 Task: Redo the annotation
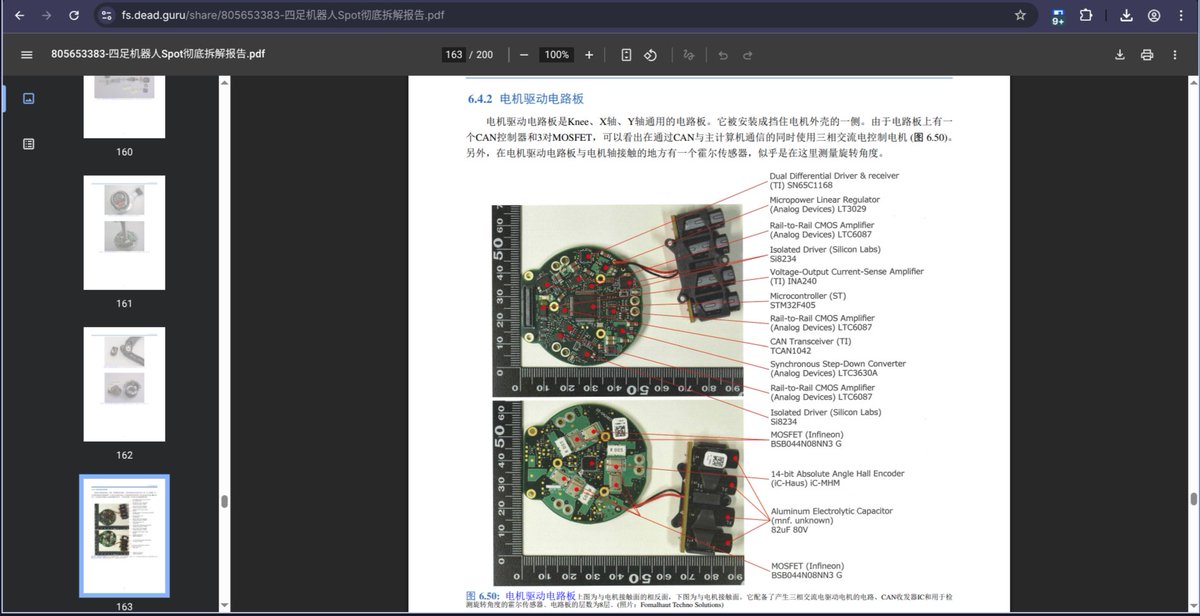pos(747,55)
